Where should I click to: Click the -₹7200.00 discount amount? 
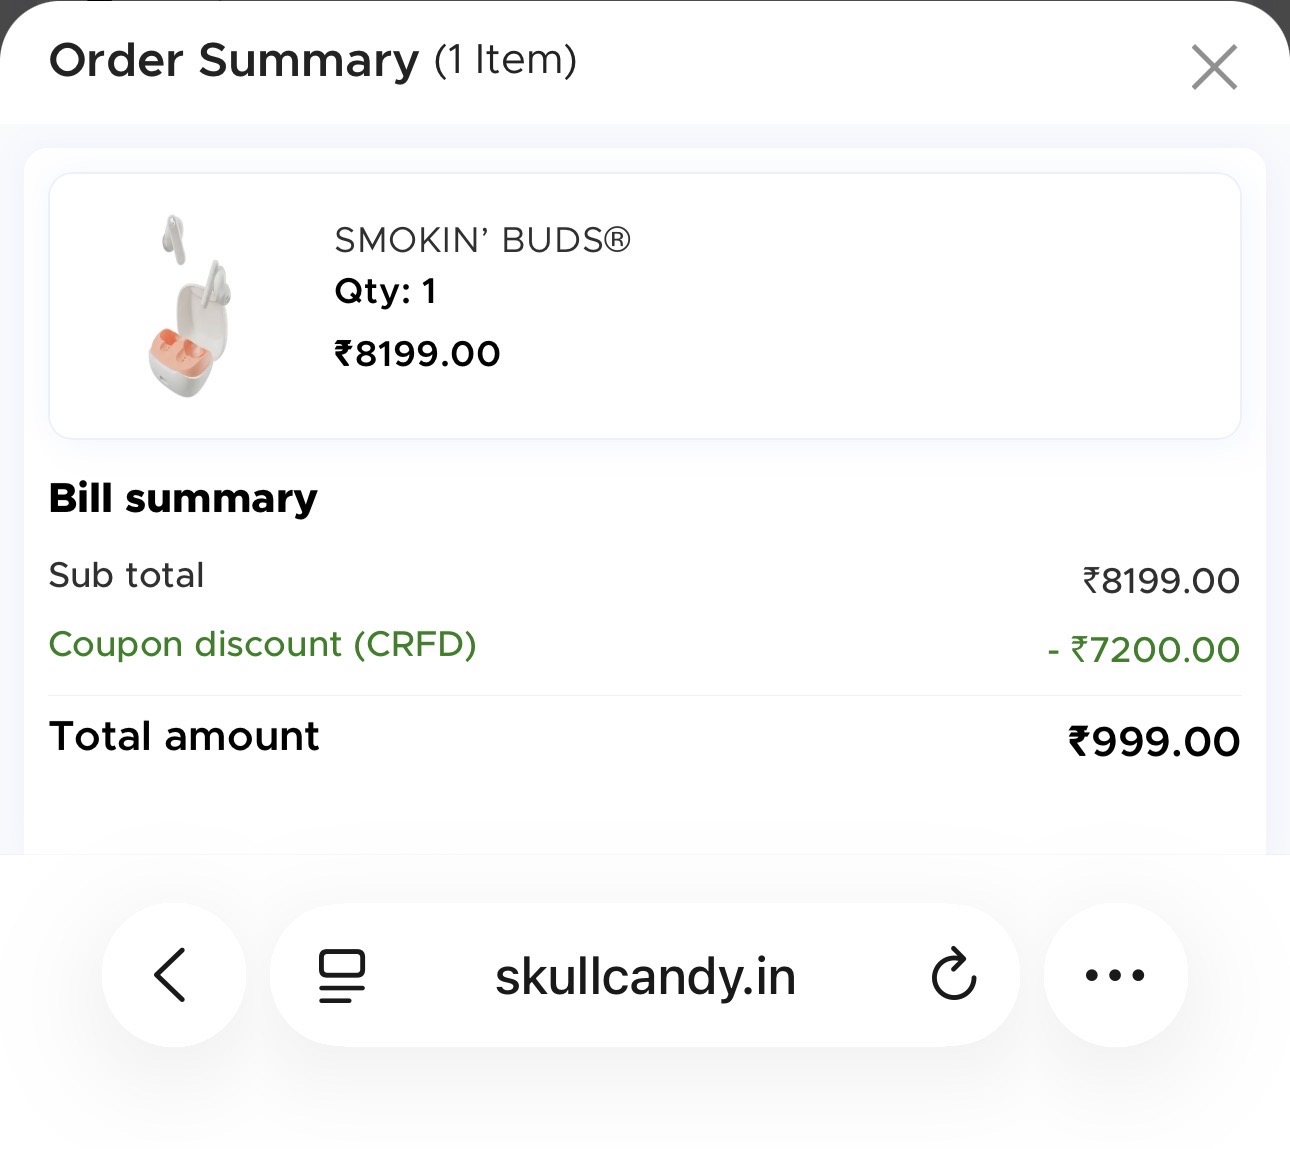click(x=1144, y=650)
